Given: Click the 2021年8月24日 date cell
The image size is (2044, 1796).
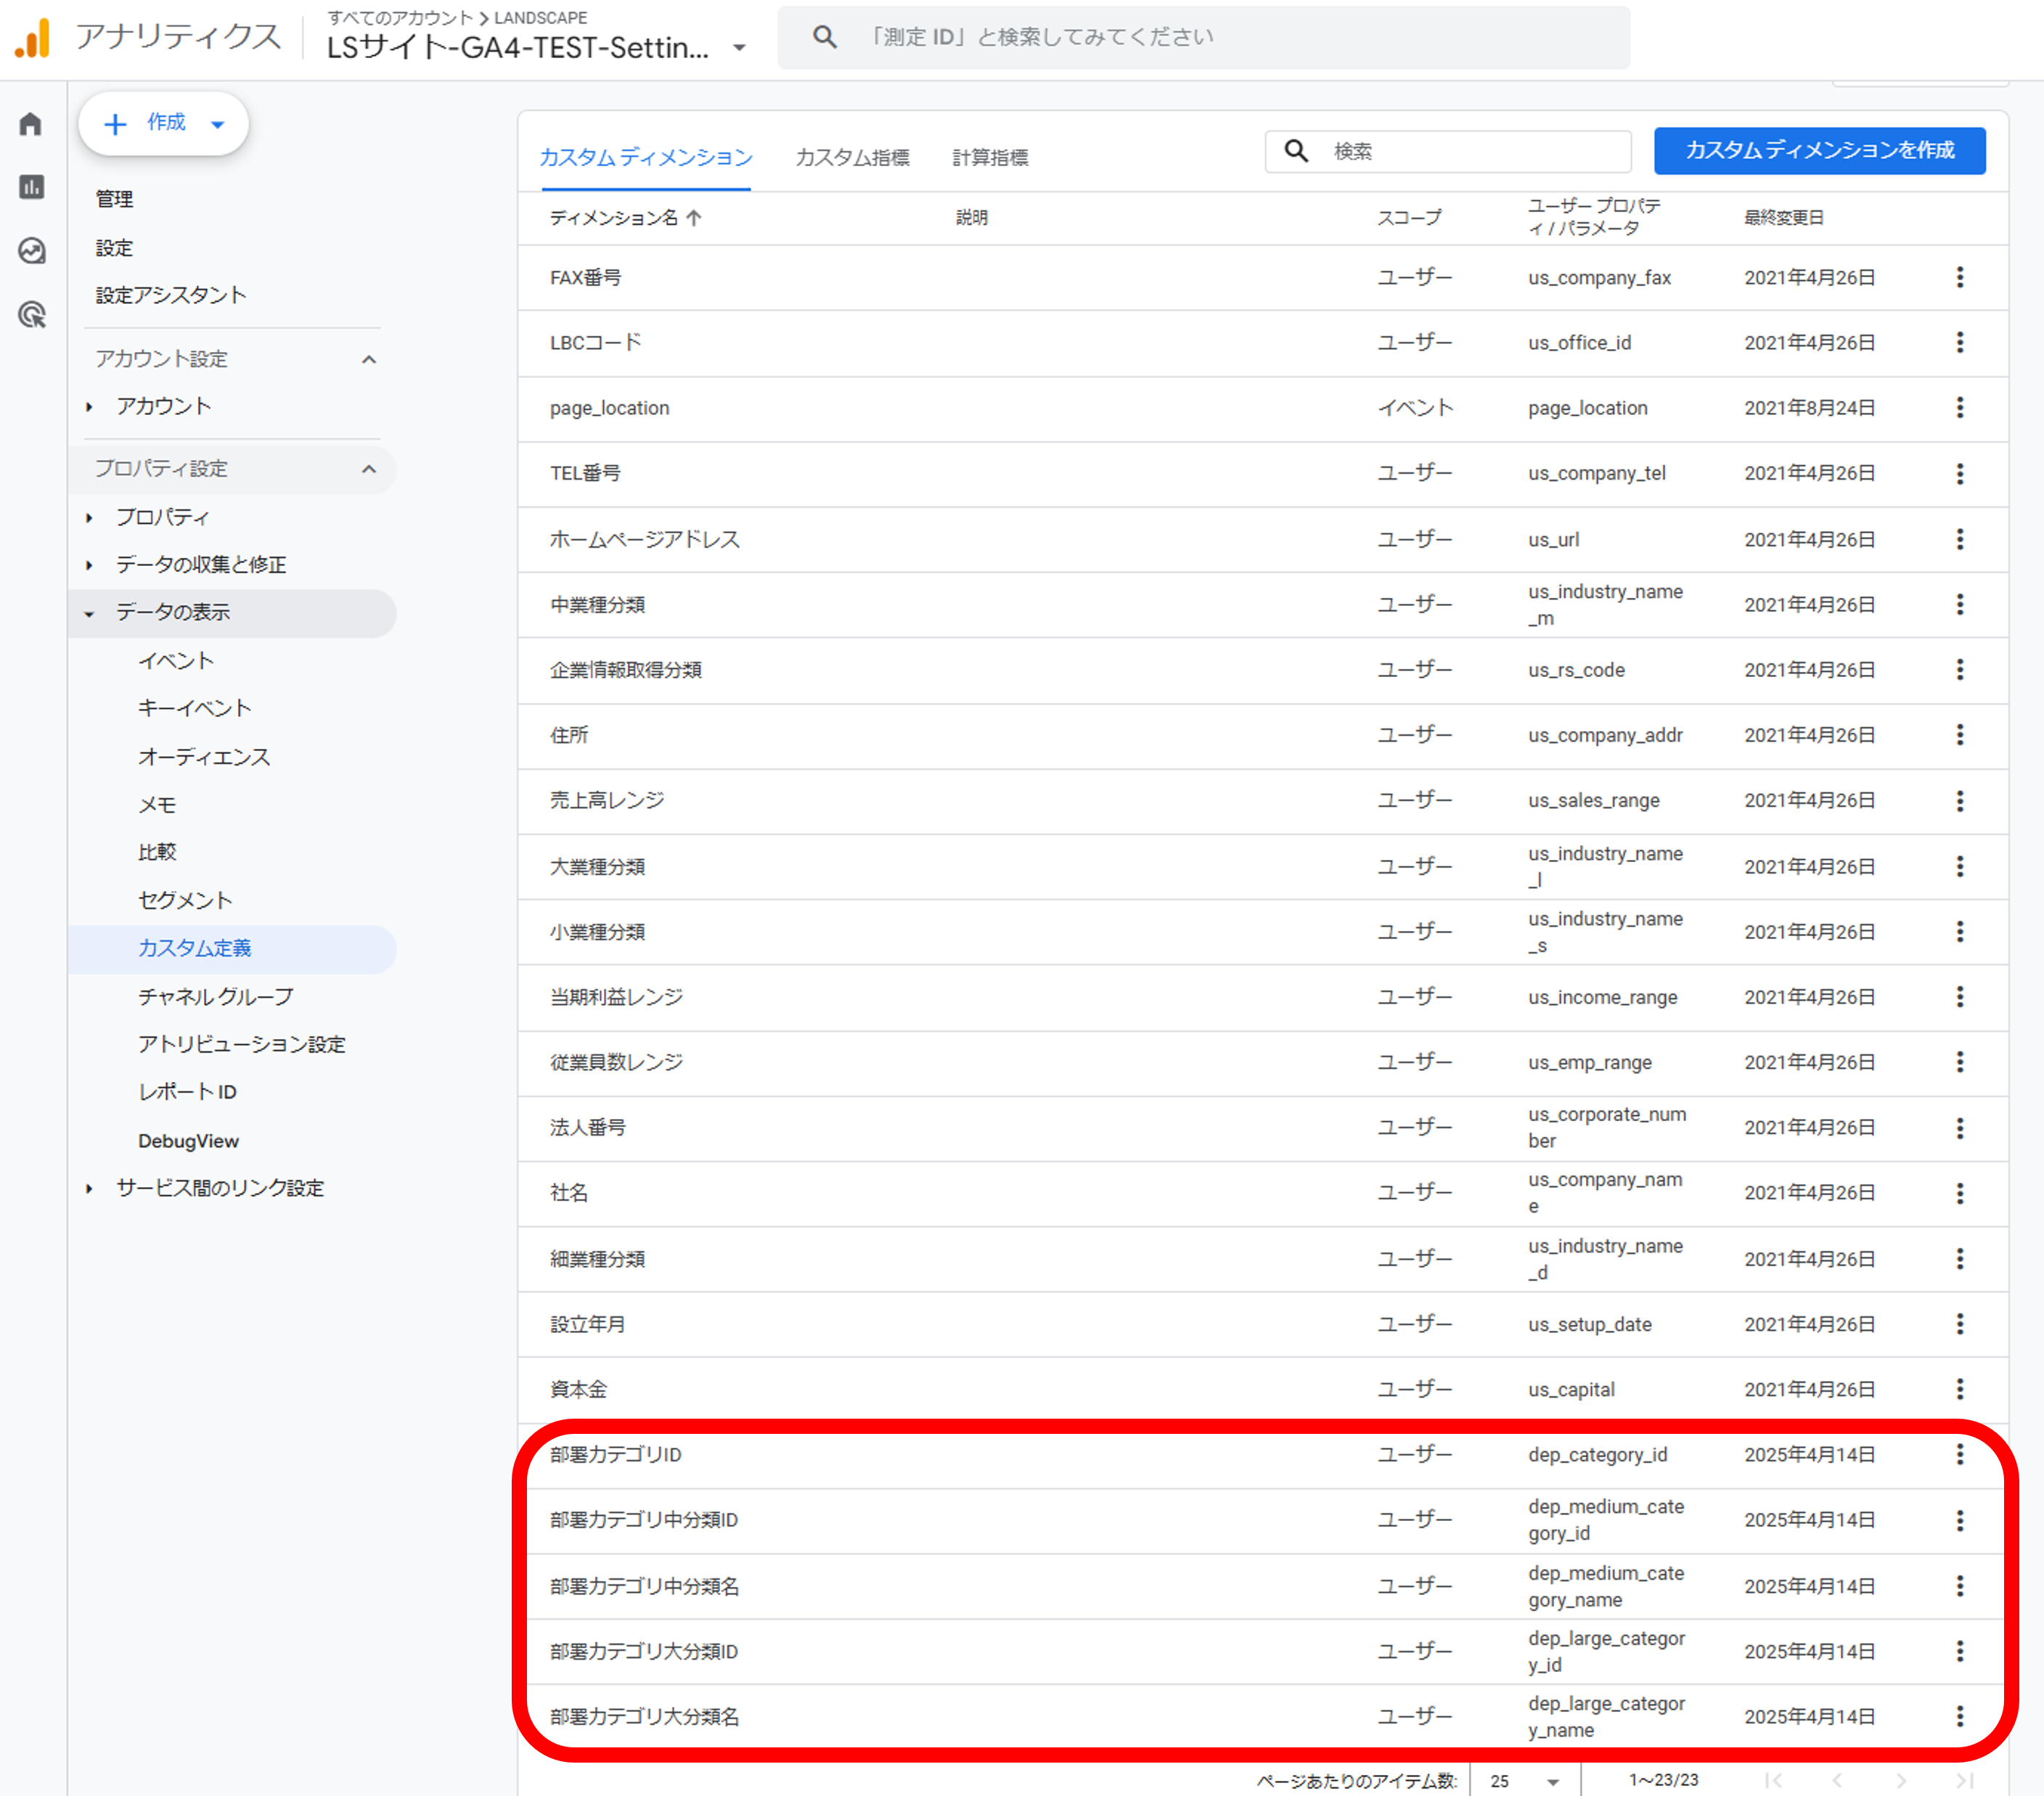Looking at the screenshot, I should (1809, 407).
